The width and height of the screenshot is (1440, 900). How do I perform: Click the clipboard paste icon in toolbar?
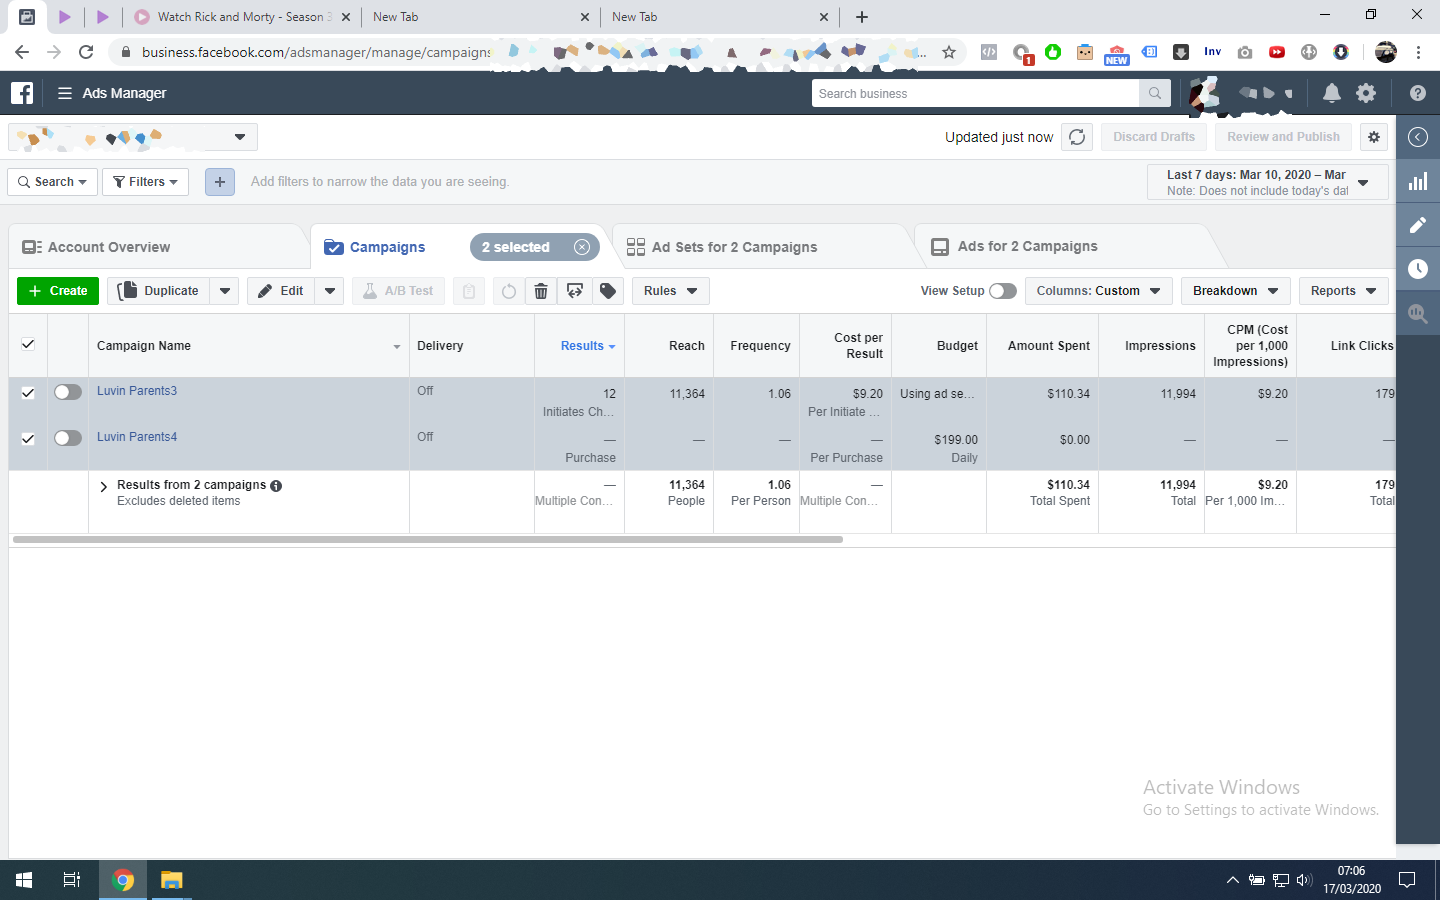pos(469,291)
